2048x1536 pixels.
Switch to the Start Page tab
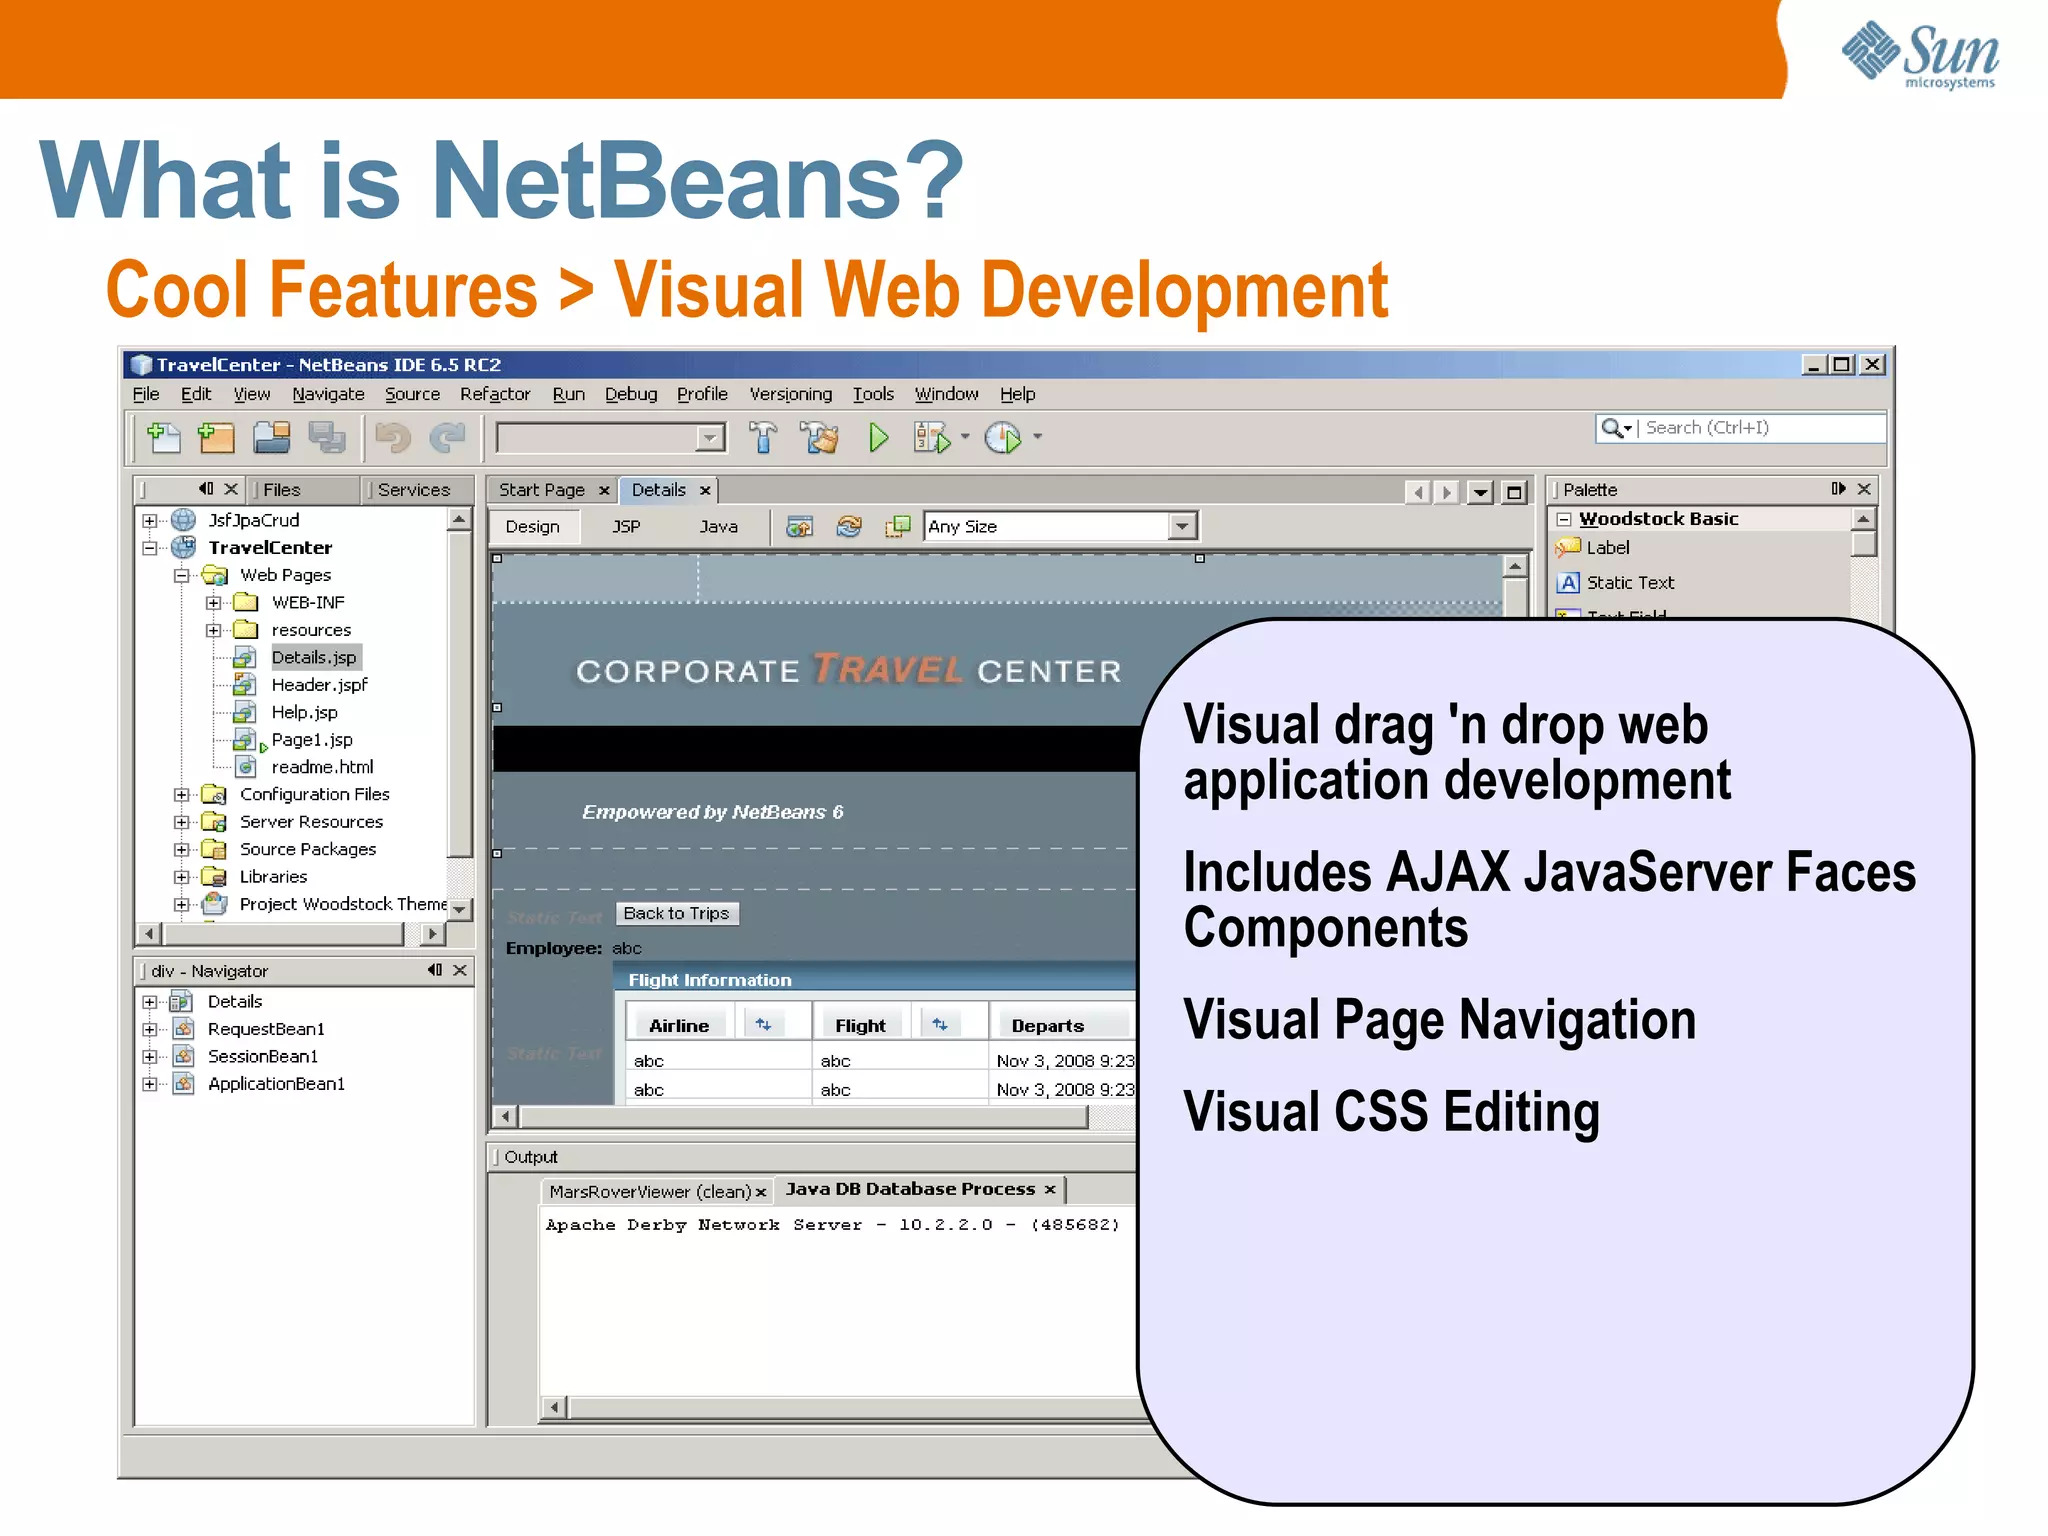(541, 490)
